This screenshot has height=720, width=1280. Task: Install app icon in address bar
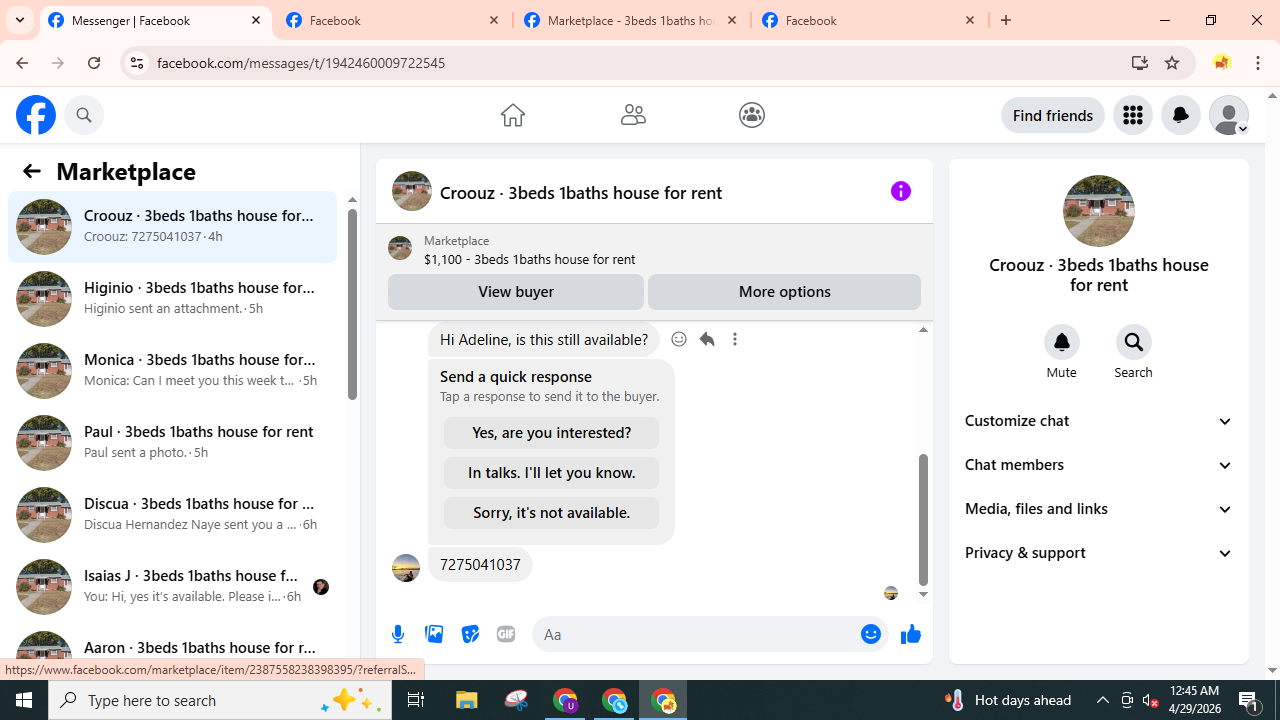(1140, 63)
